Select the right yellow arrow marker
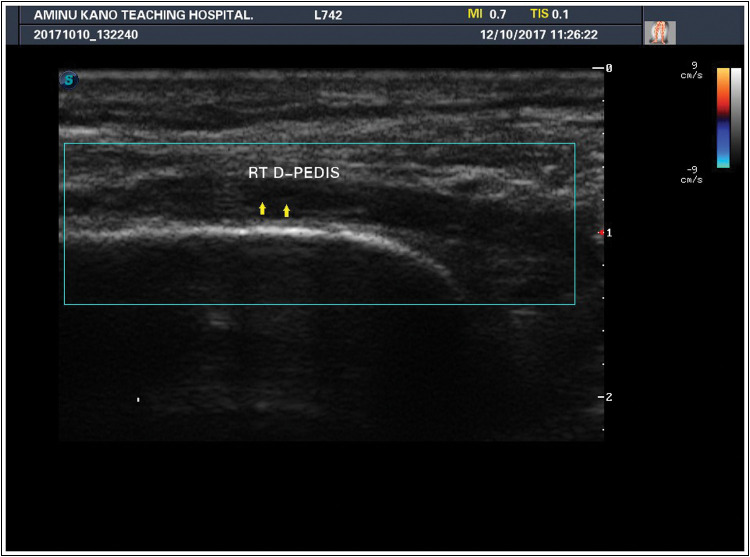The width and height of the screenshot is (750, 557). pos(287,210)
